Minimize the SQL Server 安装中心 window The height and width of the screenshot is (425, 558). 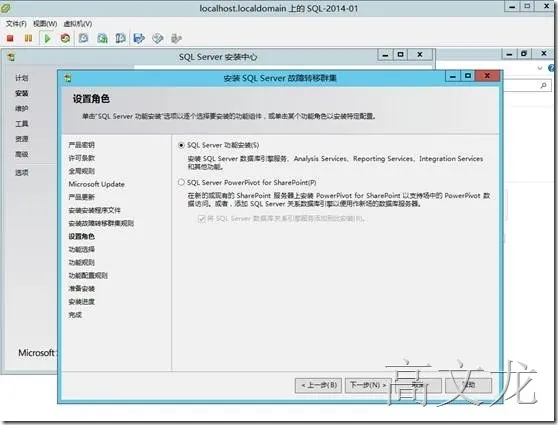[385, 55]
